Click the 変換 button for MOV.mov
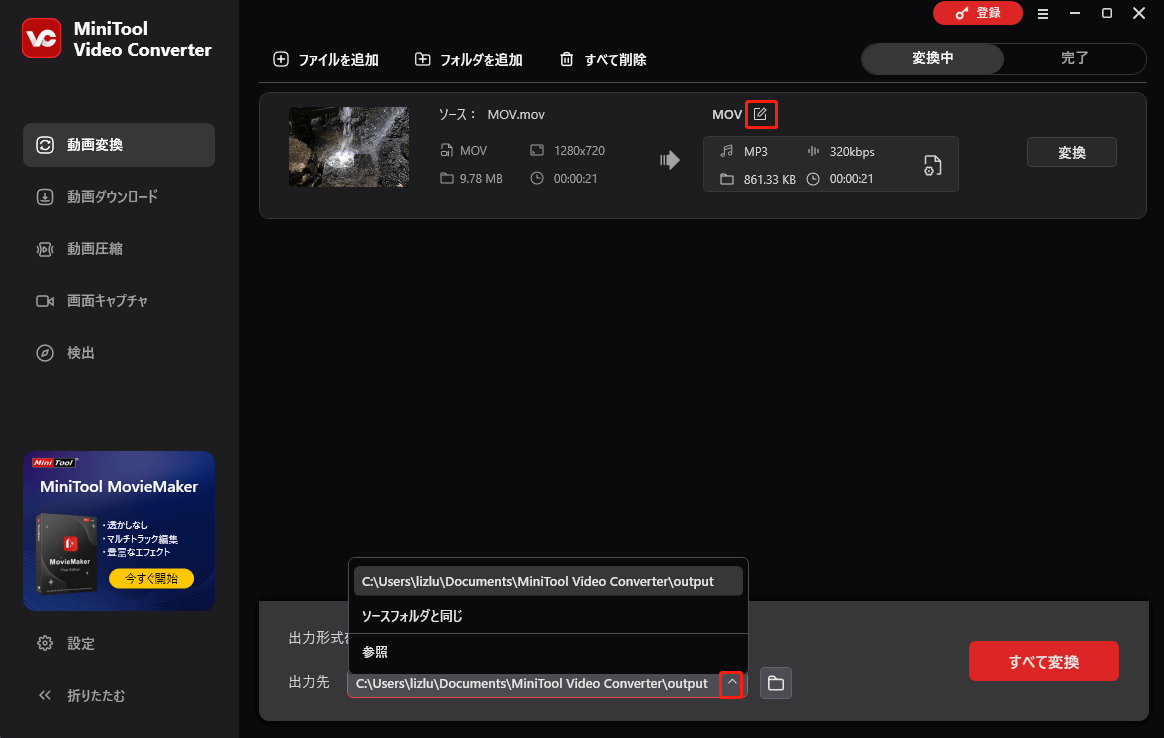1164x738 pixels. click(1071, 152)
